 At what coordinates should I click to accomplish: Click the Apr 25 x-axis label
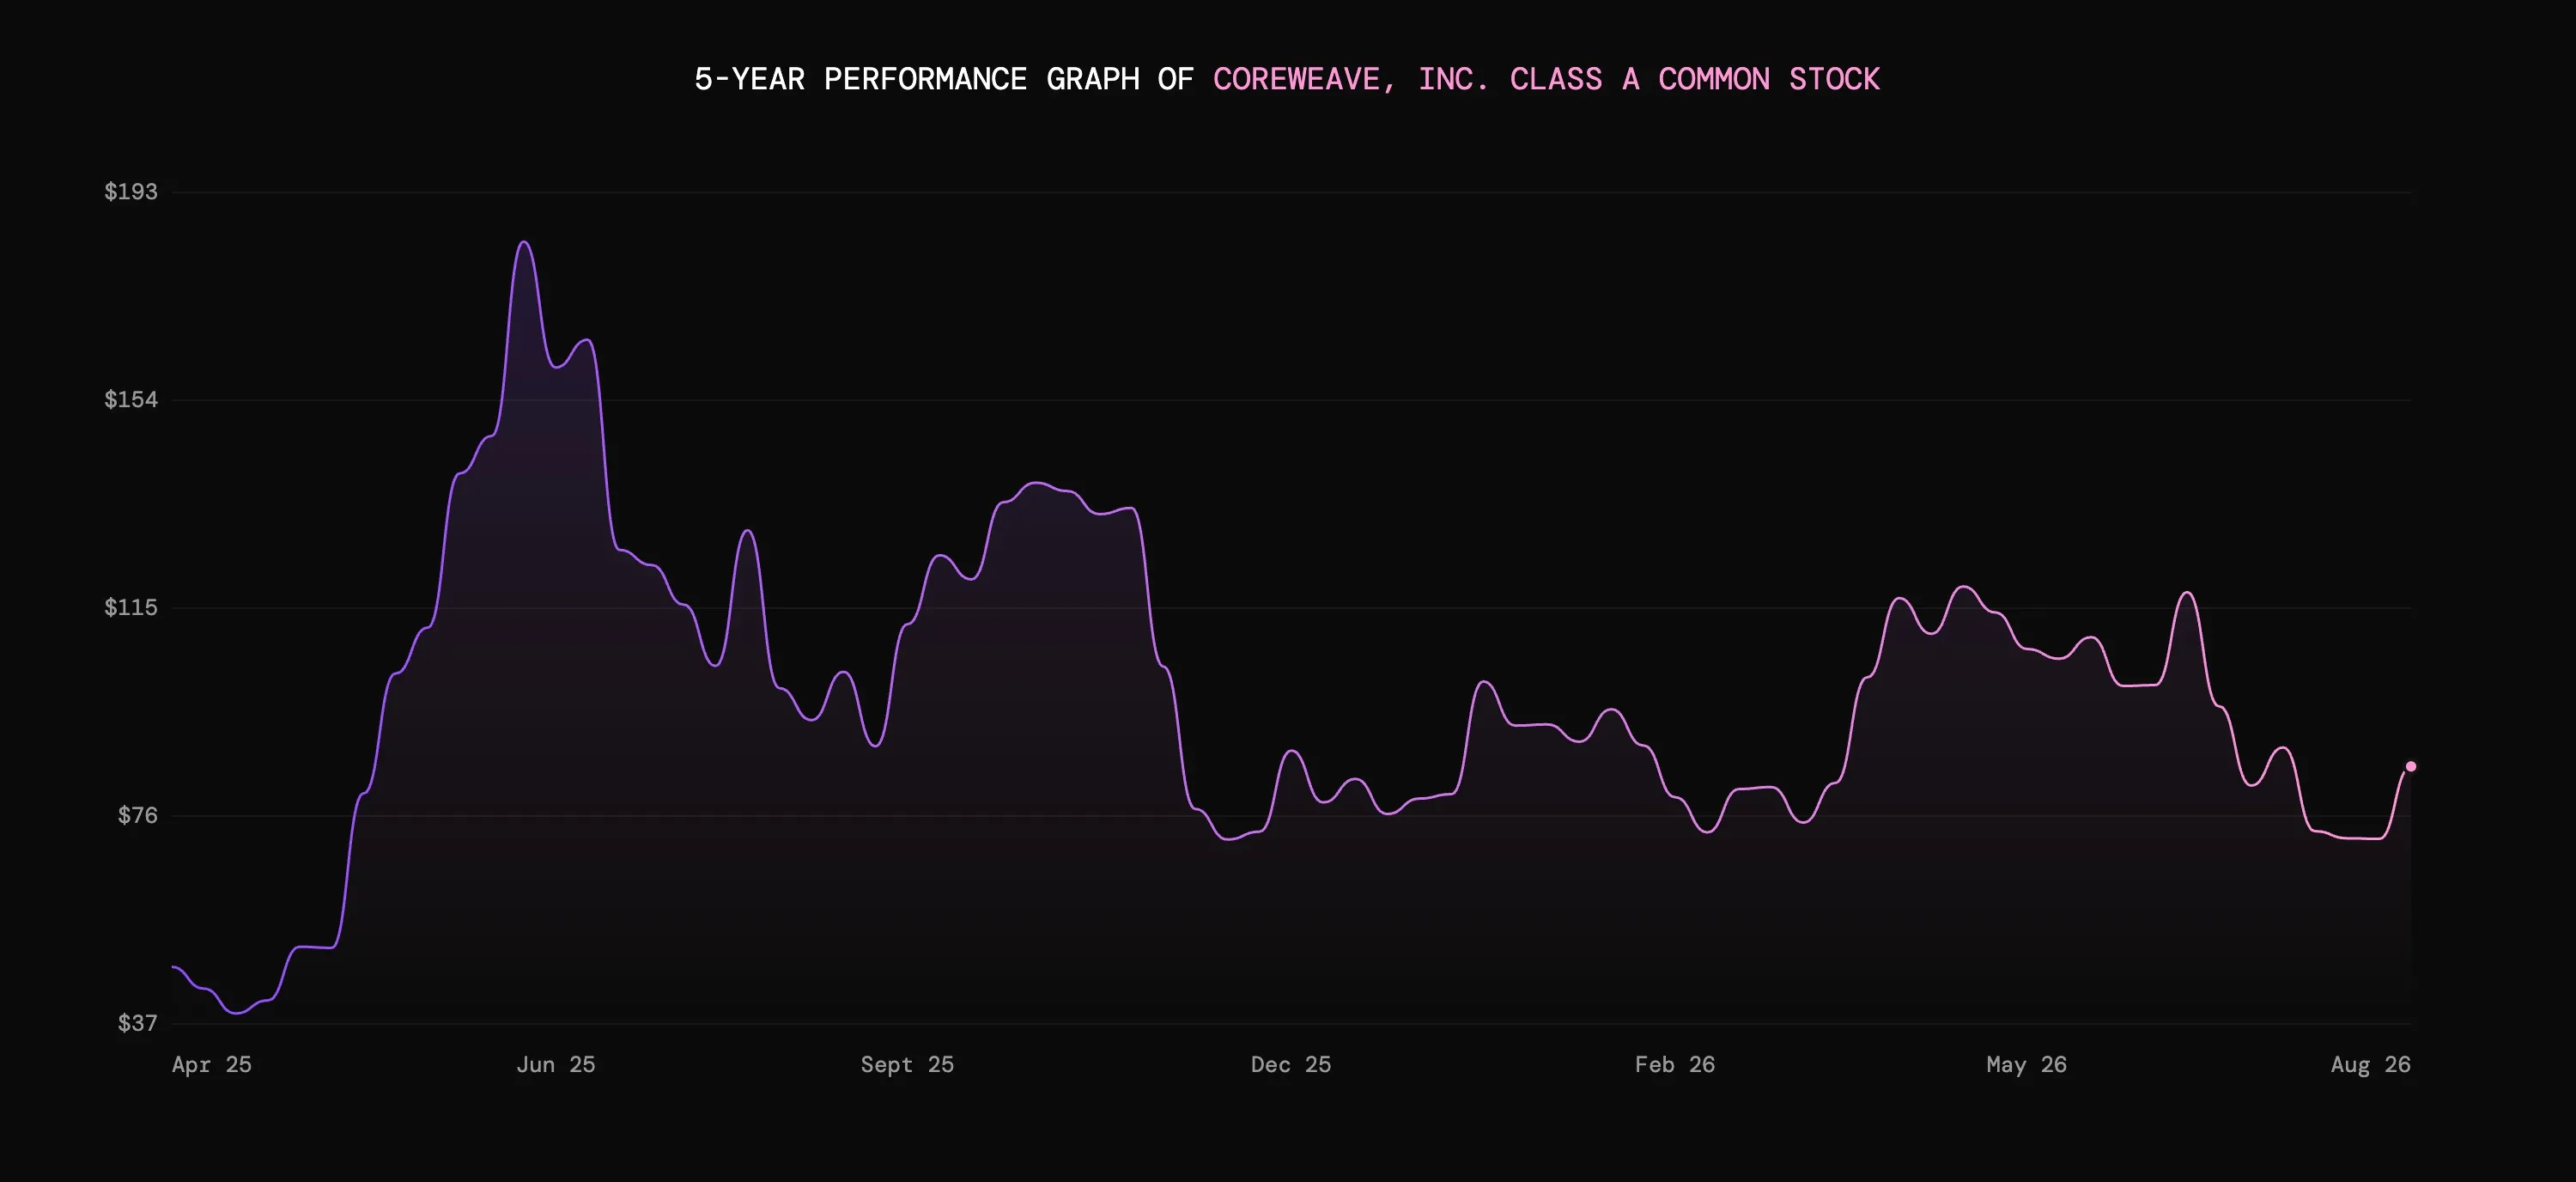(212, 1065)
